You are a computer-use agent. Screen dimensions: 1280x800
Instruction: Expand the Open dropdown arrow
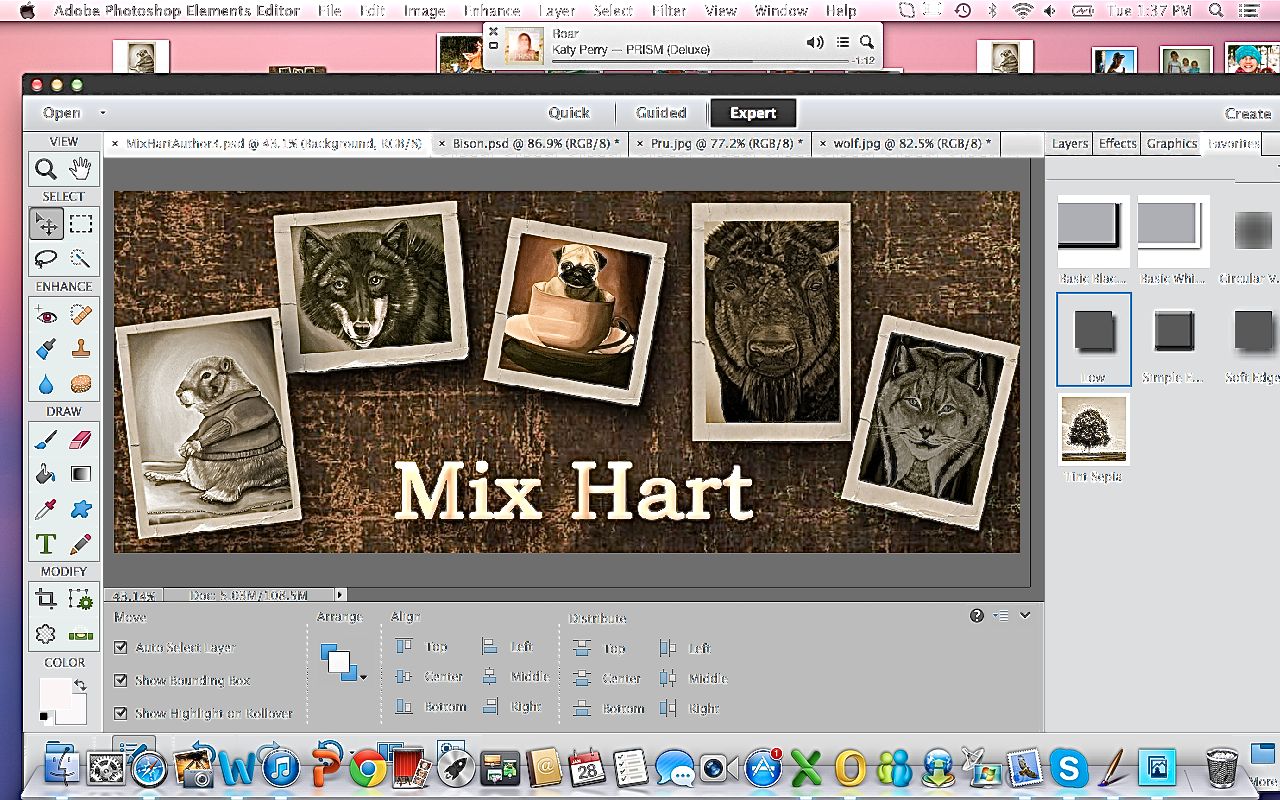102,113
